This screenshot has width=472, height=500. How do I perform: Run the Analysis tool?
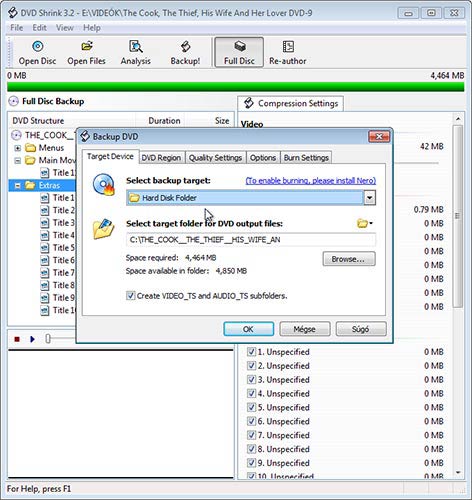(136, 53)
